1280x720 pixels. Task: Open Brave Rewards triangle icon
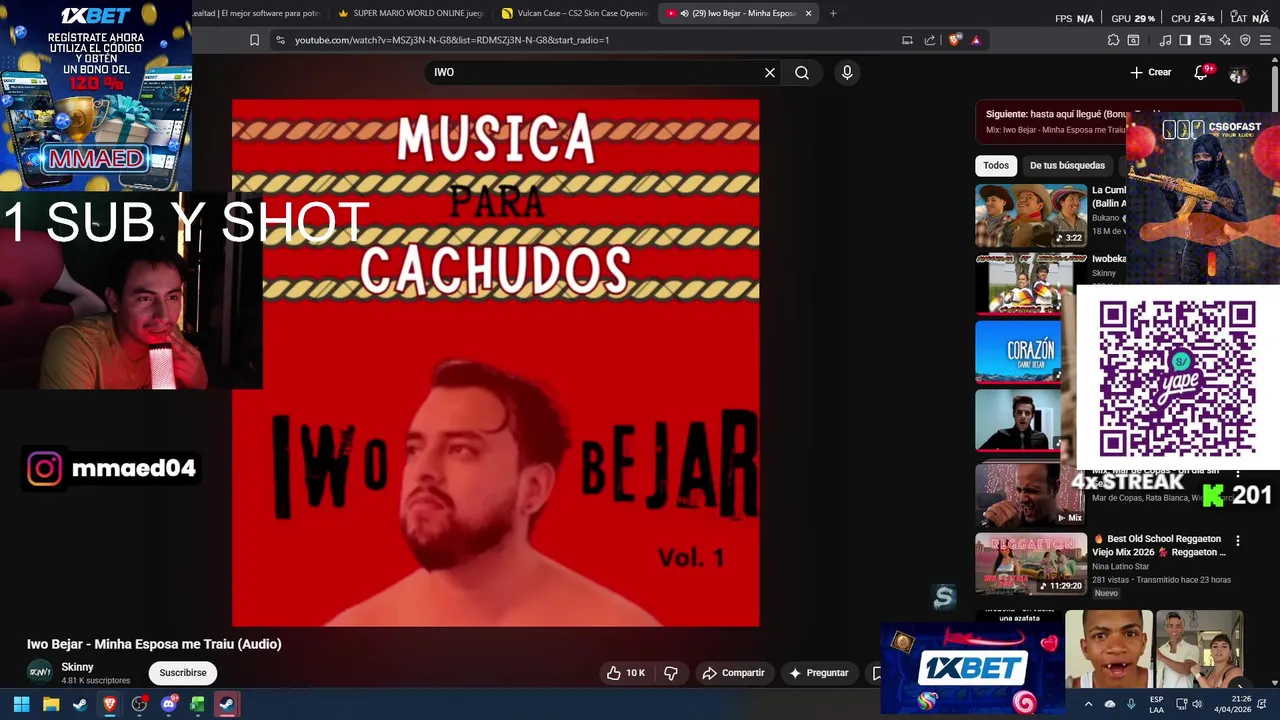click(x=976, y=40)
